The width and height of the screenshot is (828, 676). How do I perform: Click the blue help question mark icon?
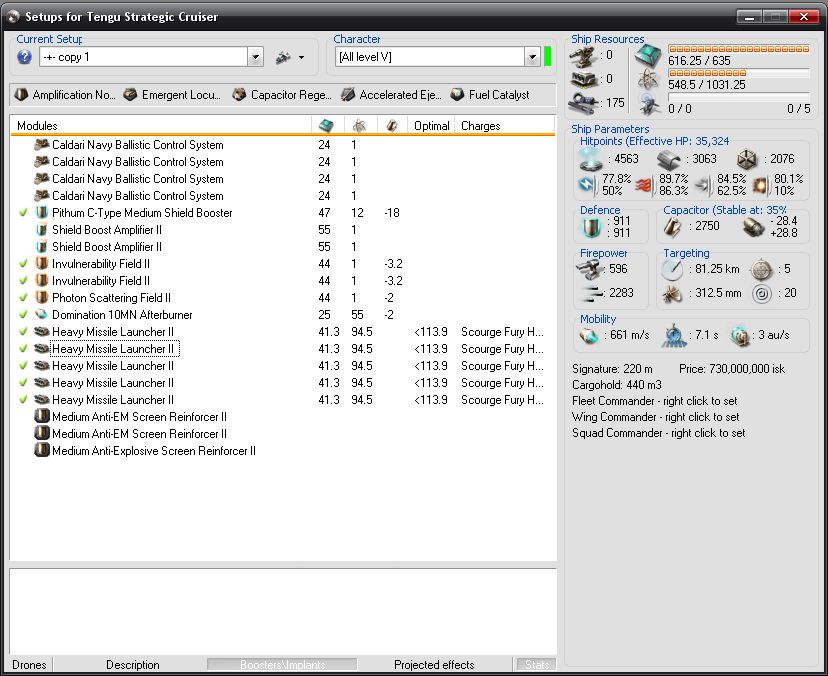(x=24, y=57)
